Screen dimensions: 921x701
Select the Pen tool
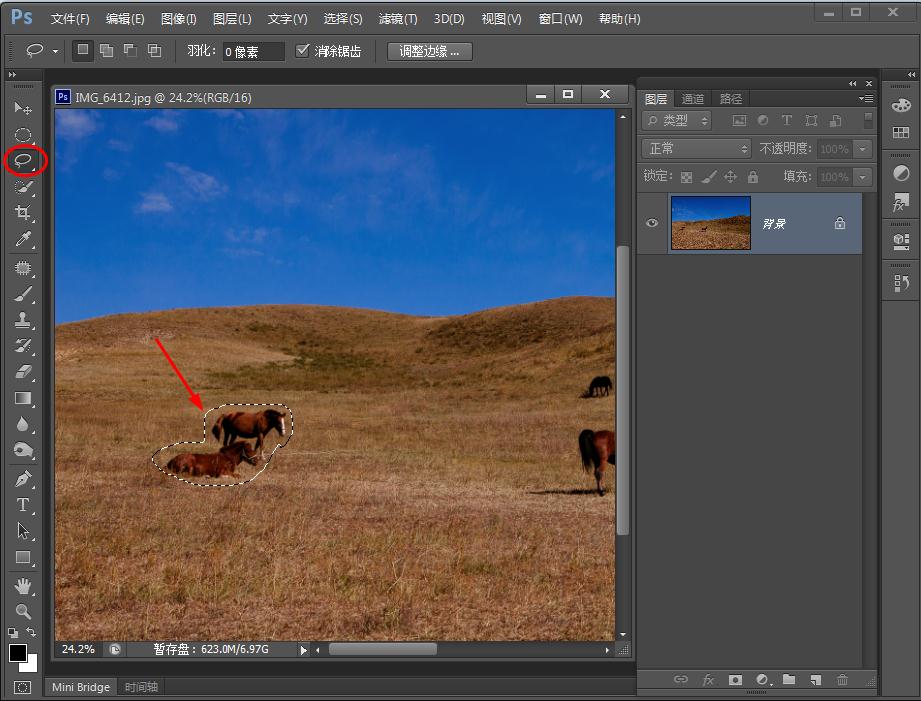pos(24,479)
